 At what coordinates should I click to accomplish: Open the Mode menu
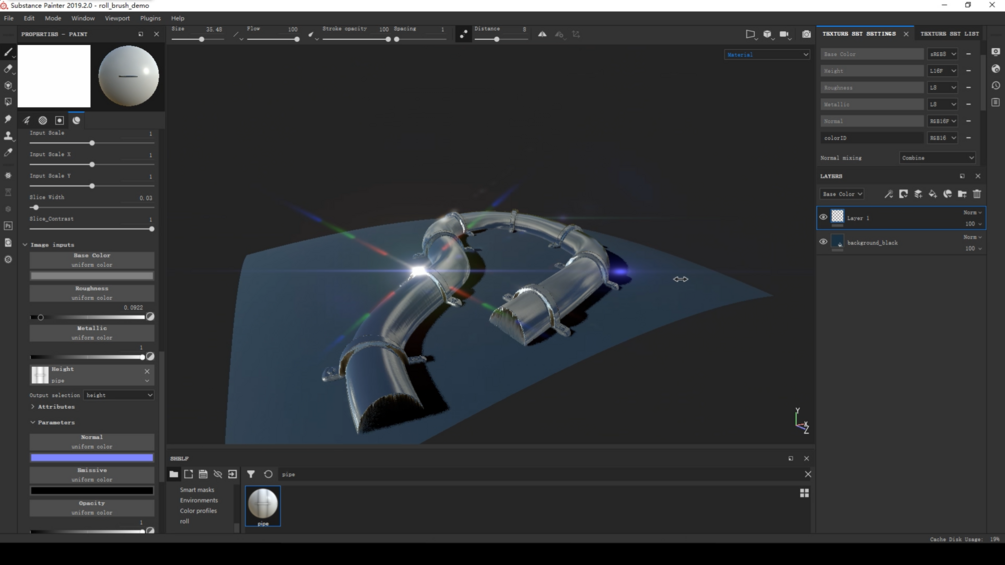pyautogui.click(x=53, y=18)
